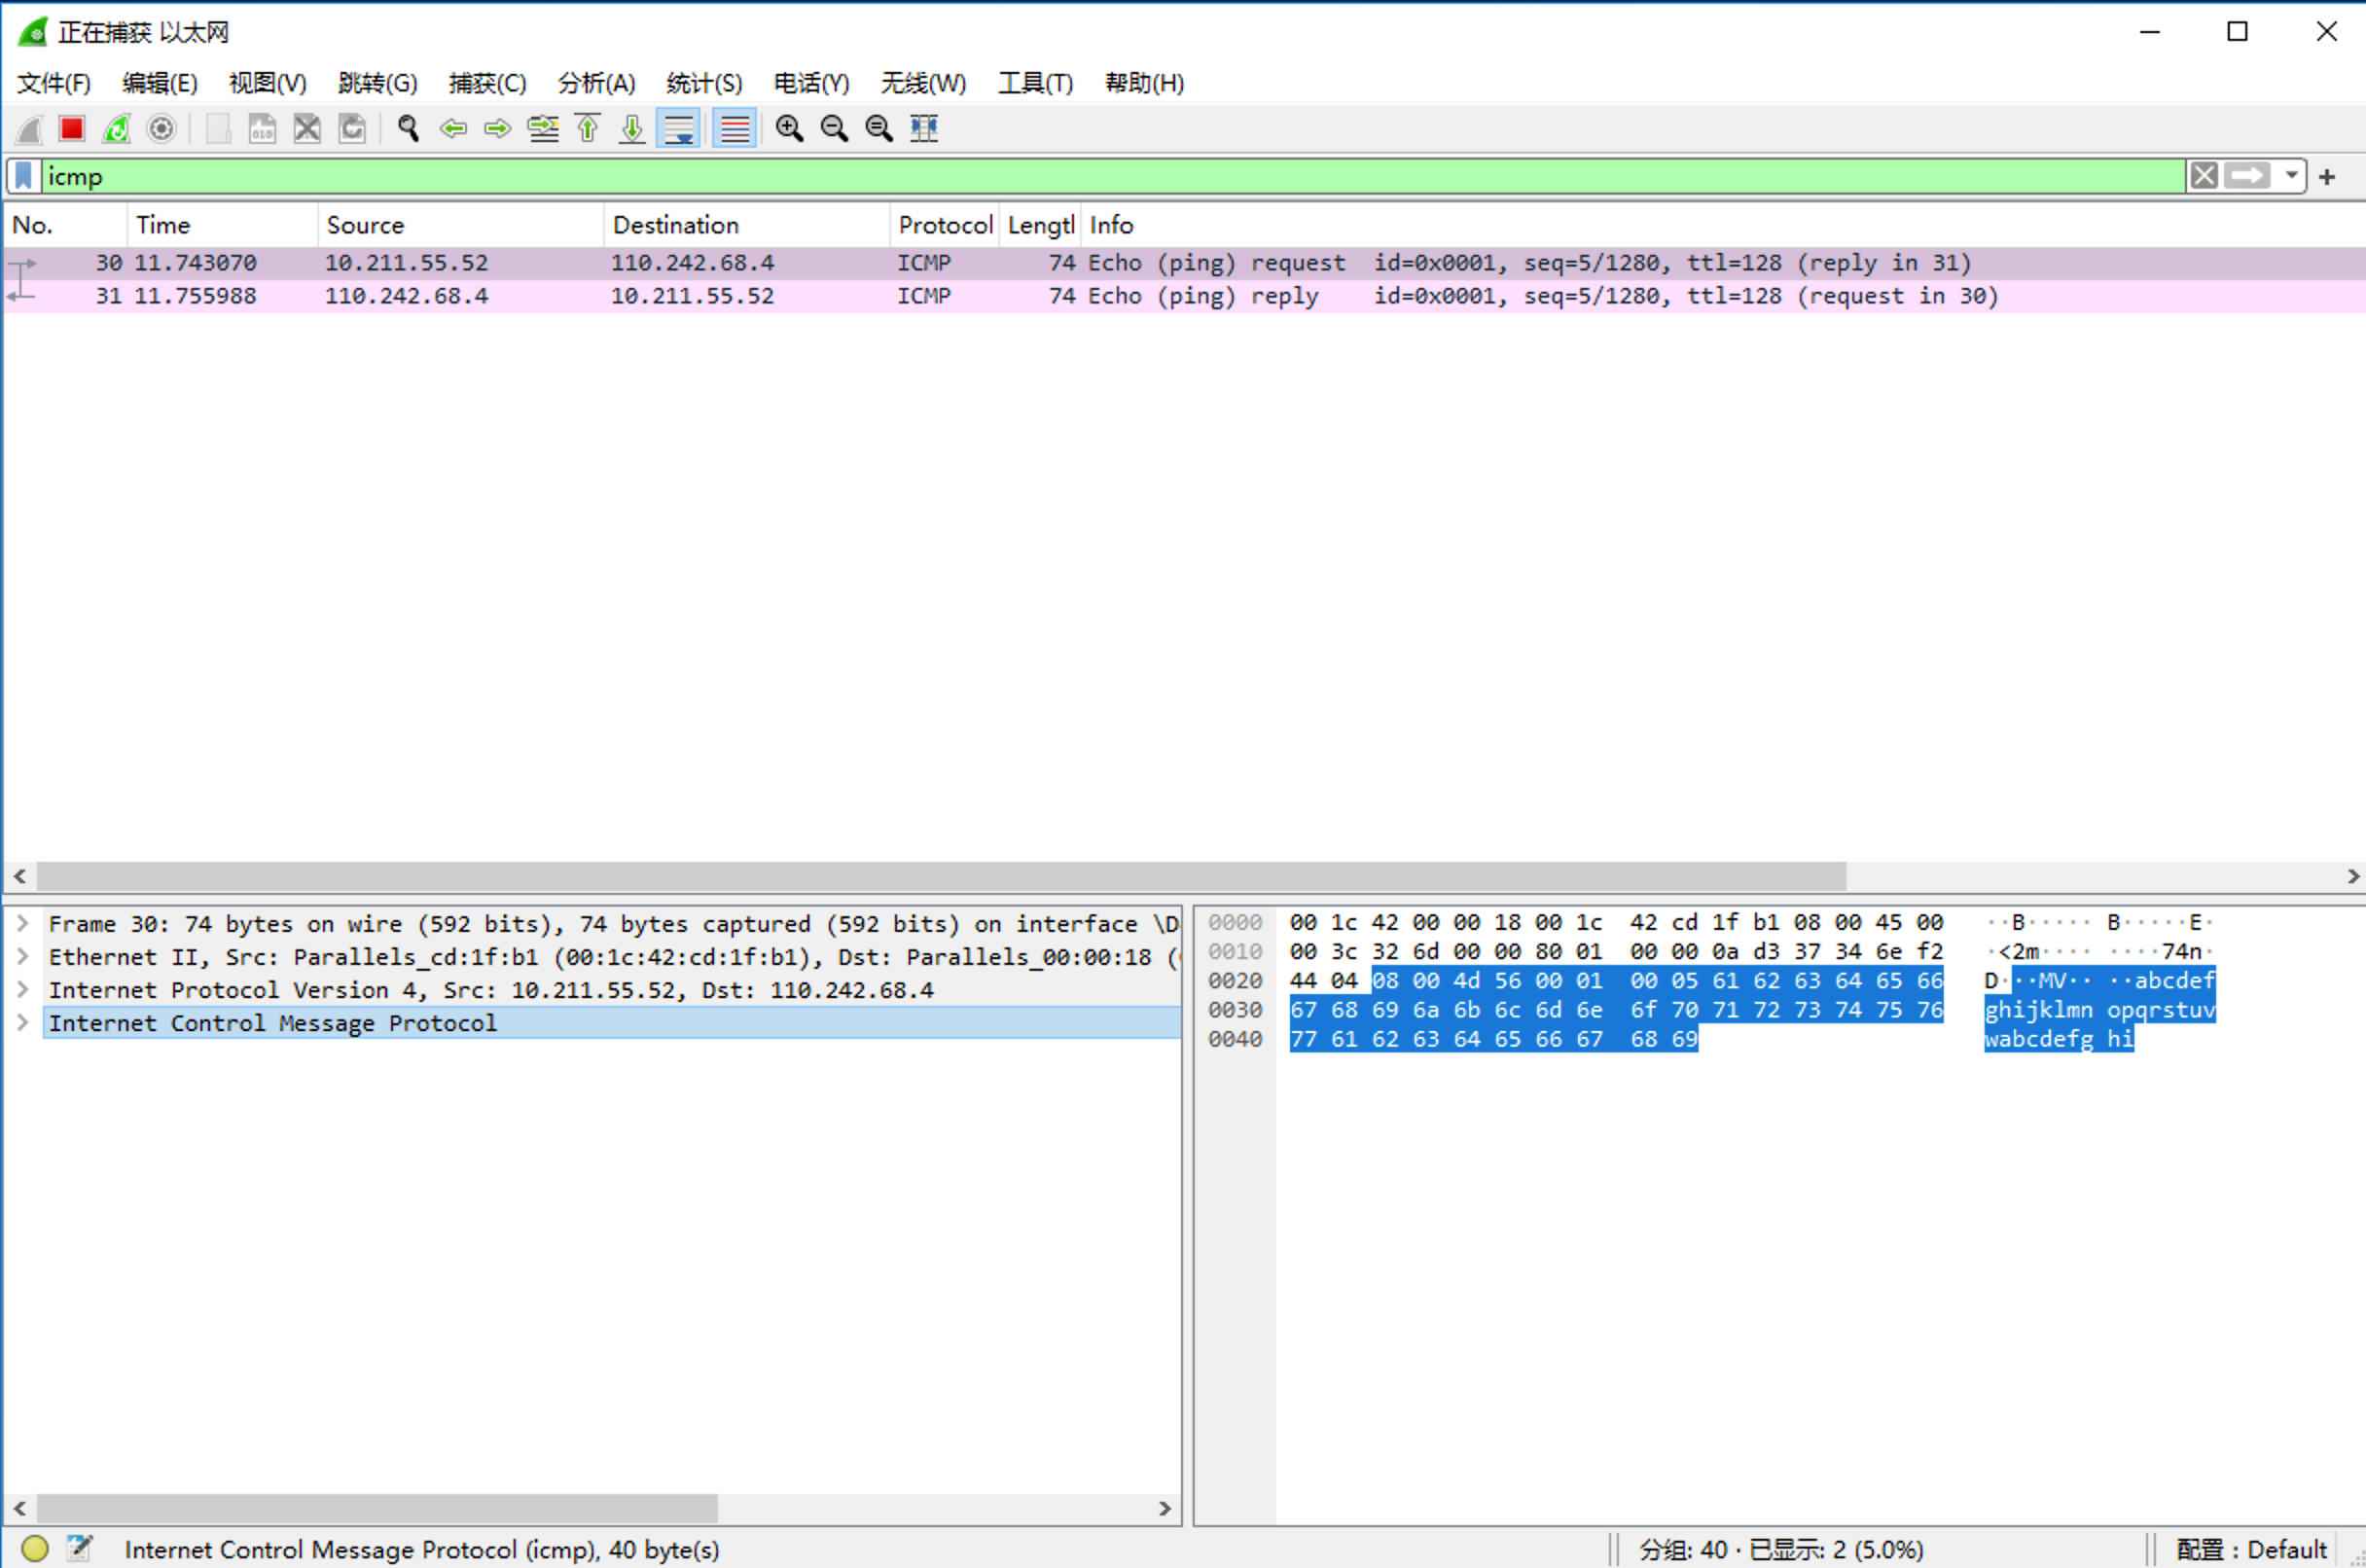Go to the first packet

pyautogui.click(x=588, y=128)
